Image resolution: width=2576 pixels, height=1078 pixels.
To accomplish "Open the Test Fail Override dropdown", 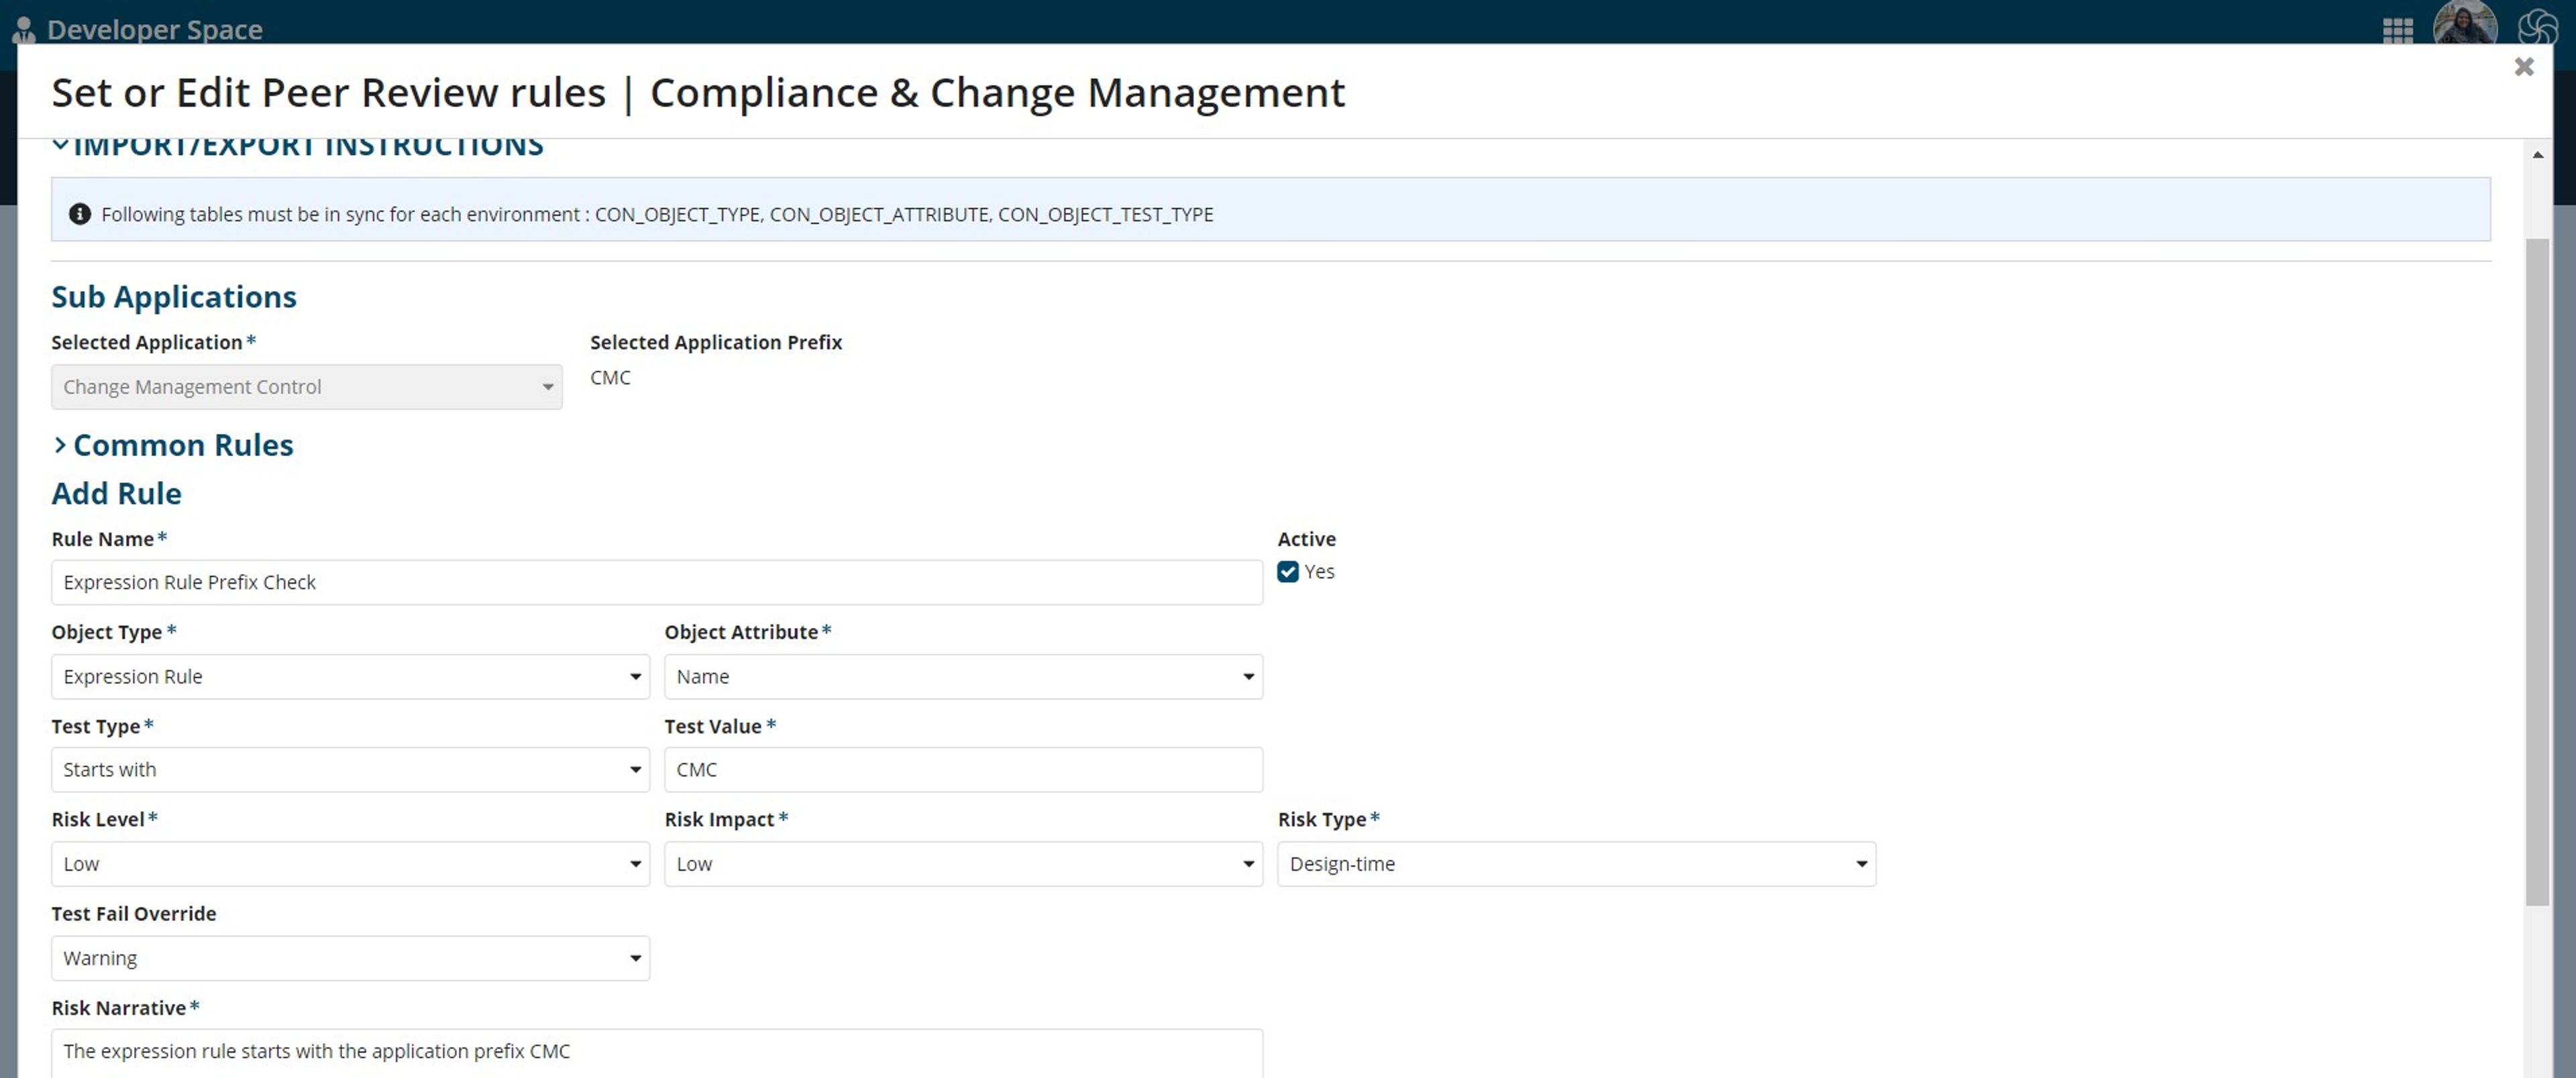I will tap(350, 958).
